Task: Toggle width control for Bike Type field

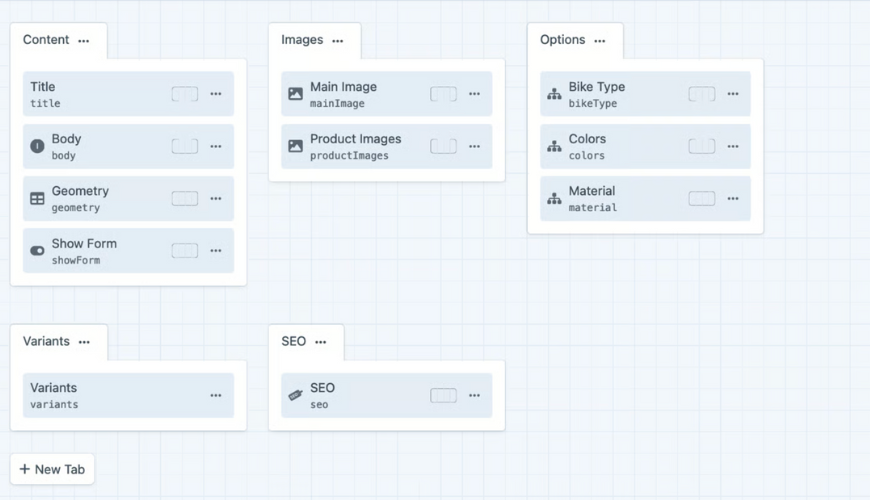Action: 702,94
